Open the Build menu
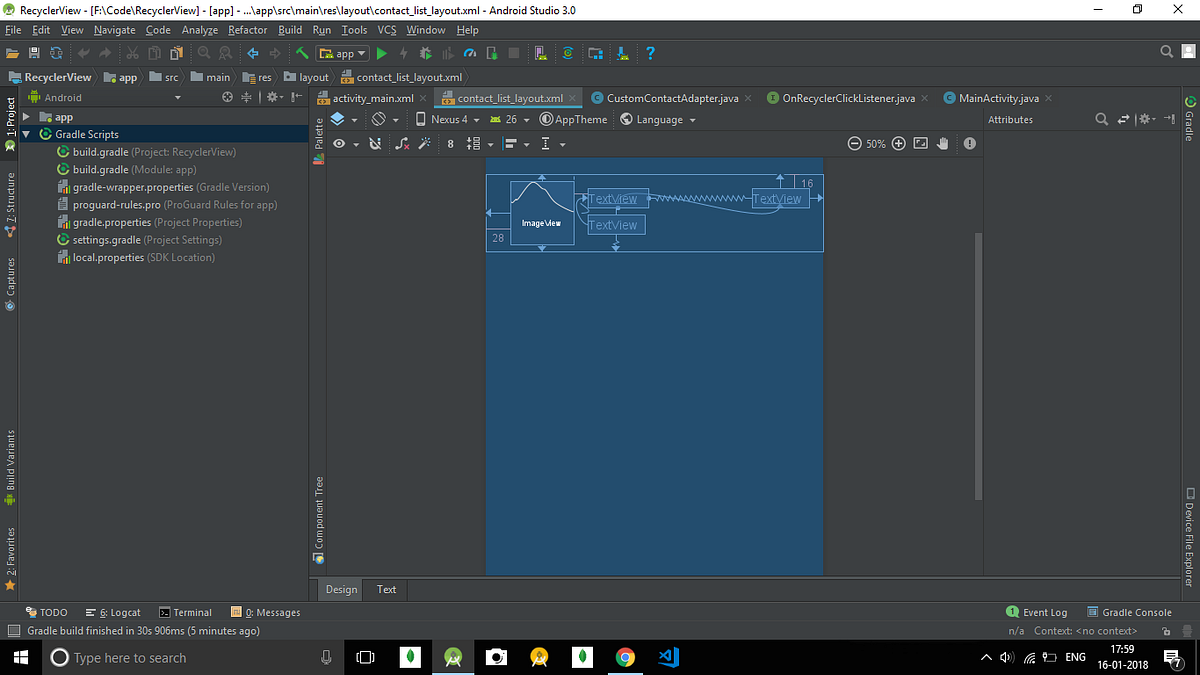 point(290,30)
